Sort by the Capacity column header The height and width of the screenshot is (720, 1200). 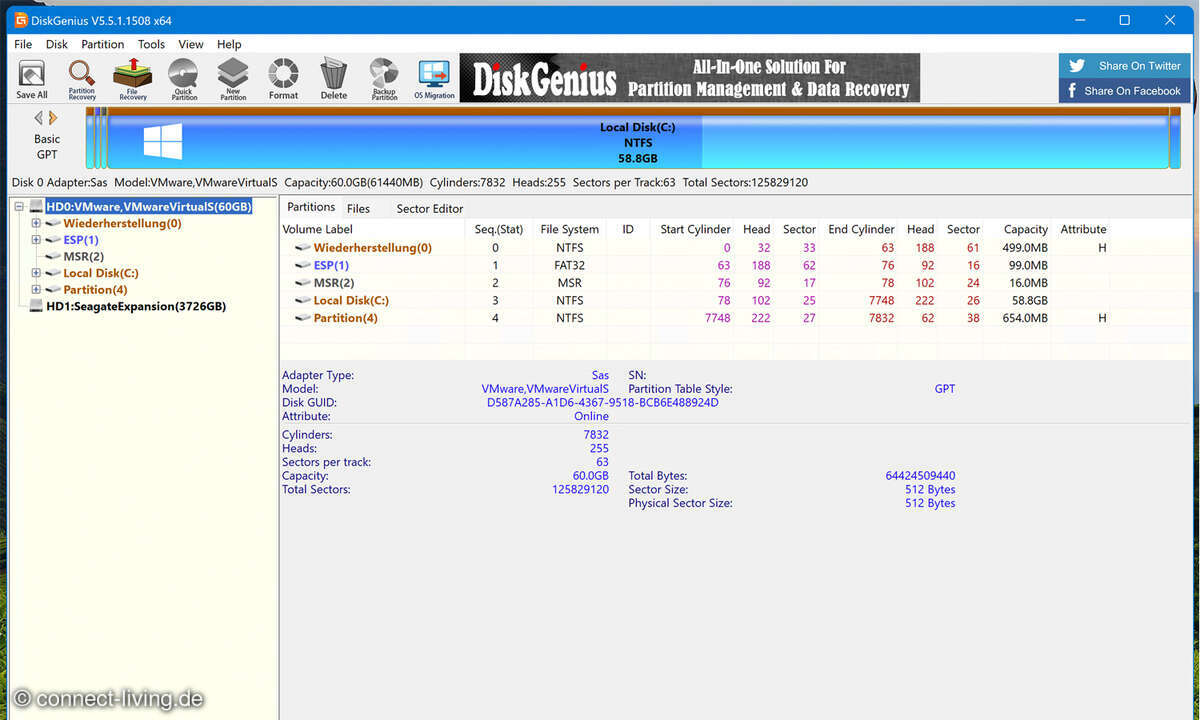click(x=1026, y=229)
